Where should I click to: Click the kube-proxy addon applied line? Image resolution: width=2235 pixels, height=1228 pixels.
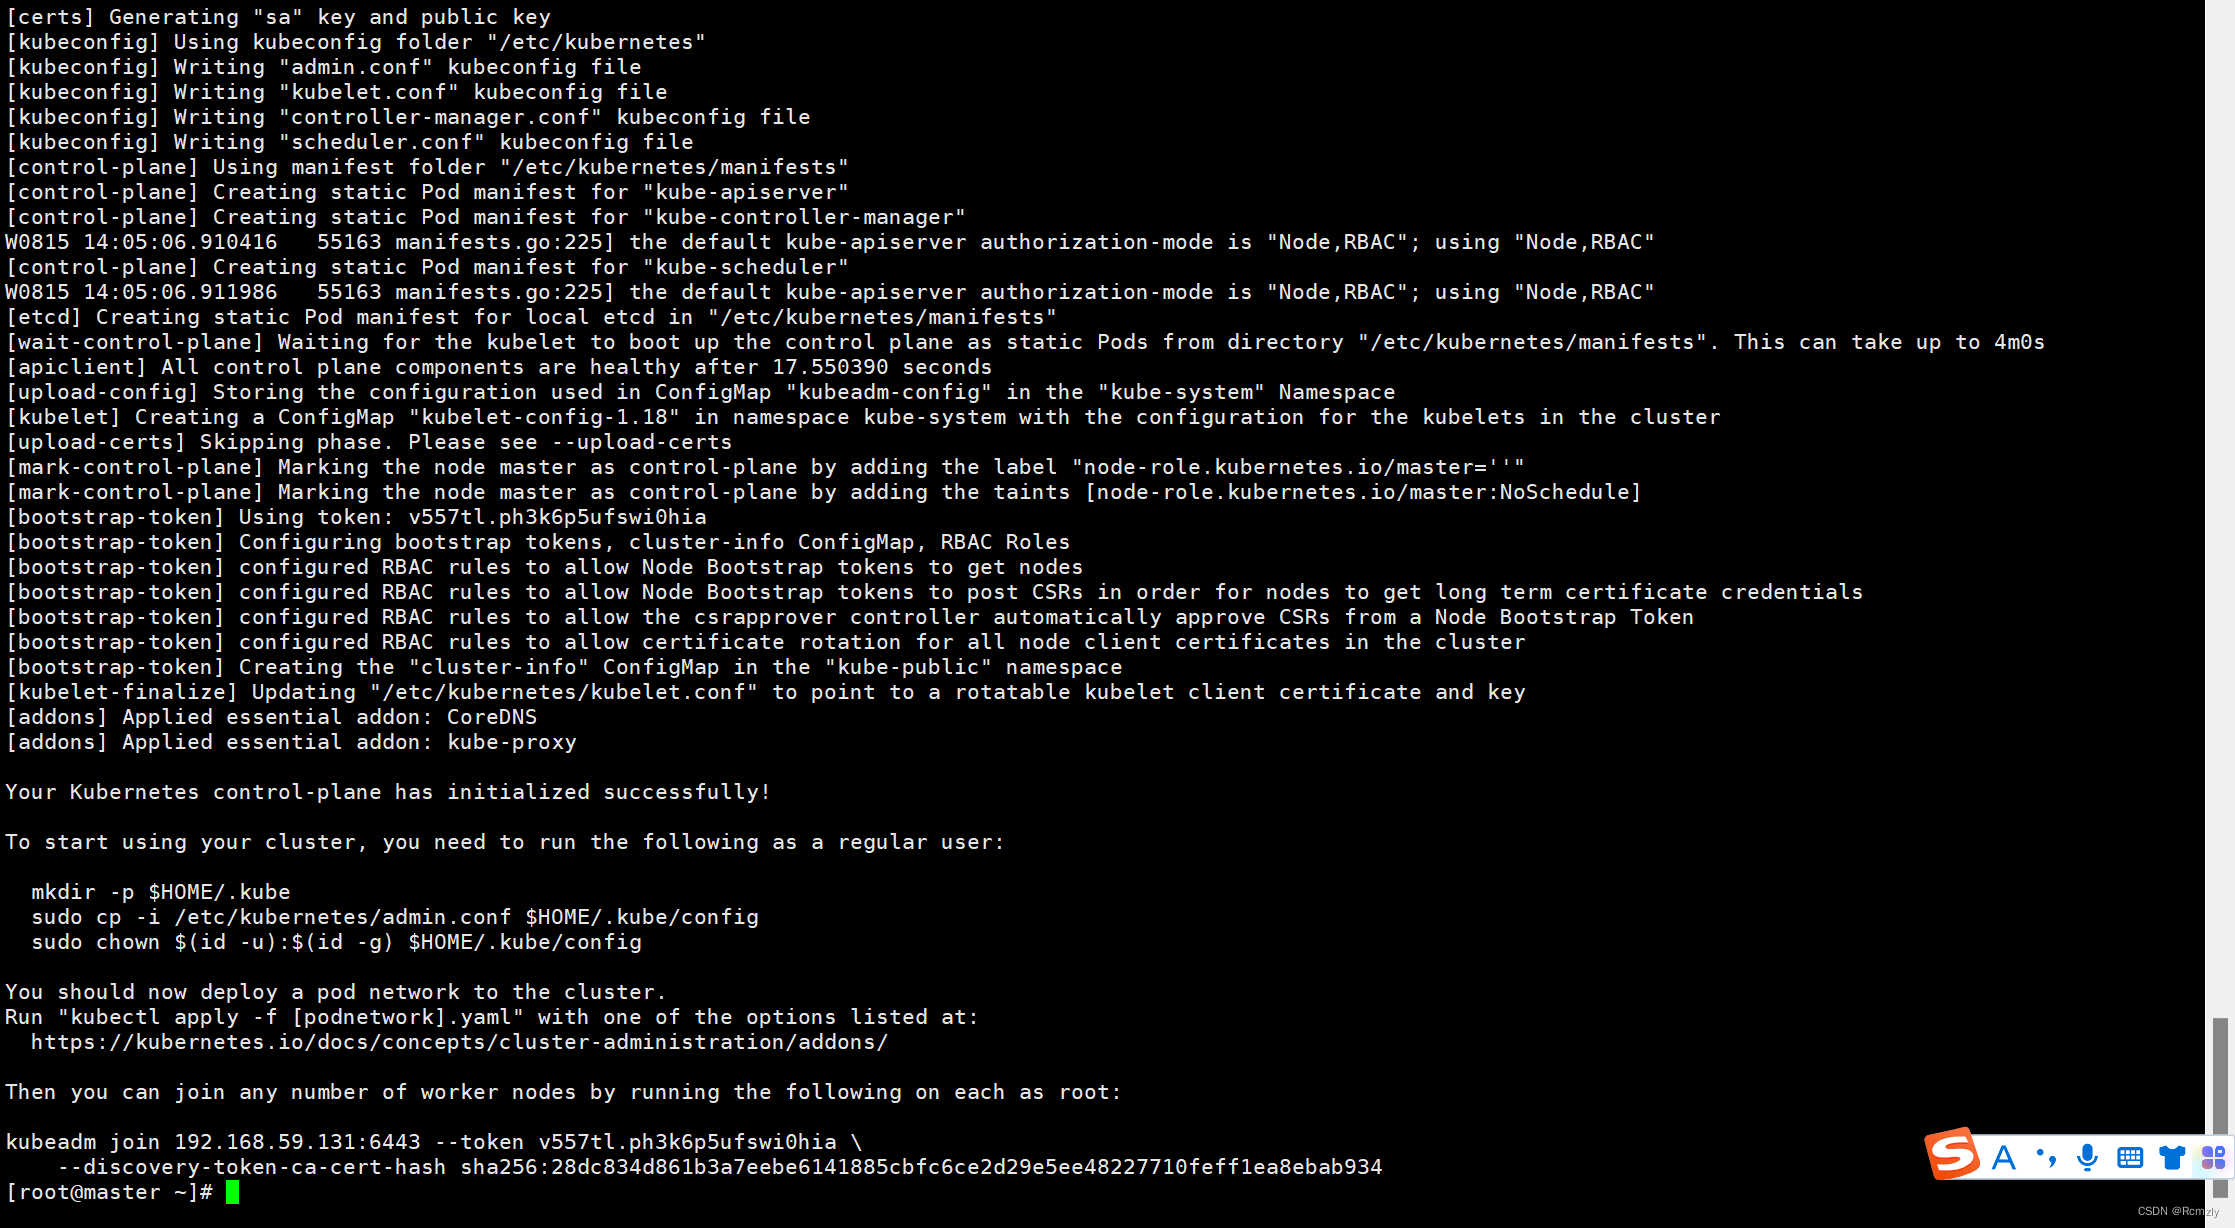(x=290, y=741)
